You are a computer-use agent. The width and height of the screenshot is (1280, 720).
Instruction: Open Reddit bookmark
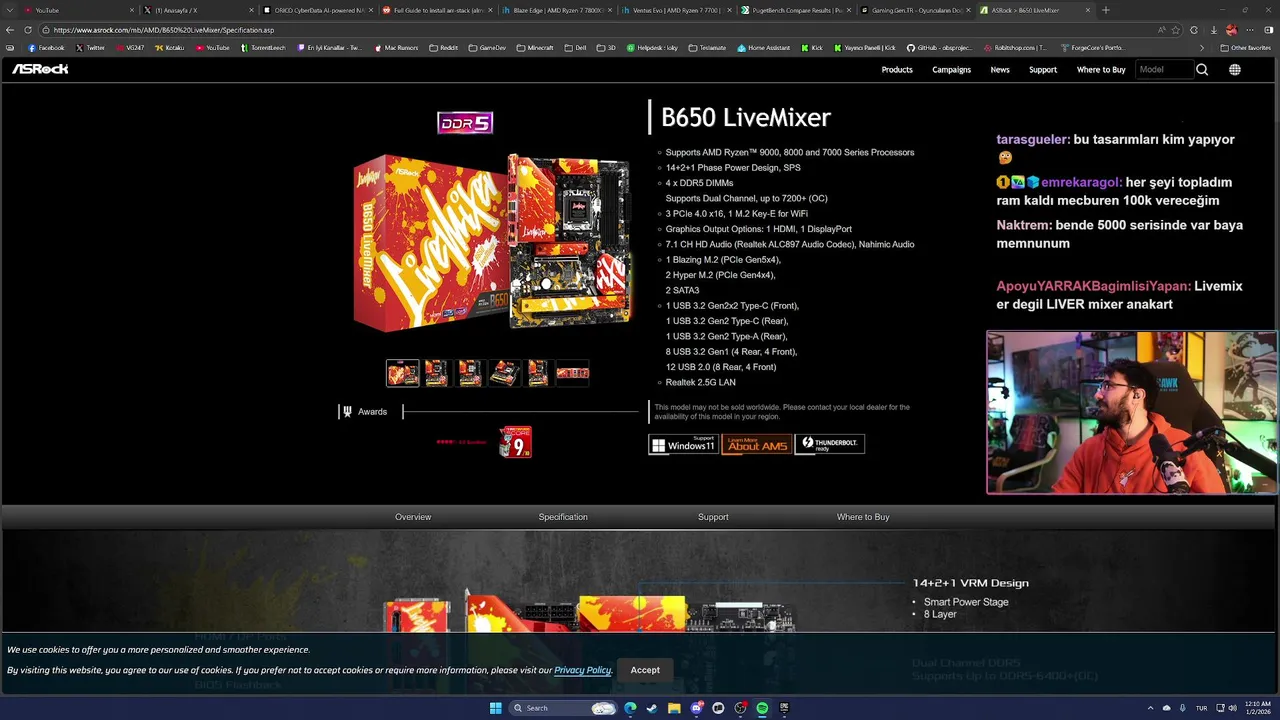[x=443, y=48]
